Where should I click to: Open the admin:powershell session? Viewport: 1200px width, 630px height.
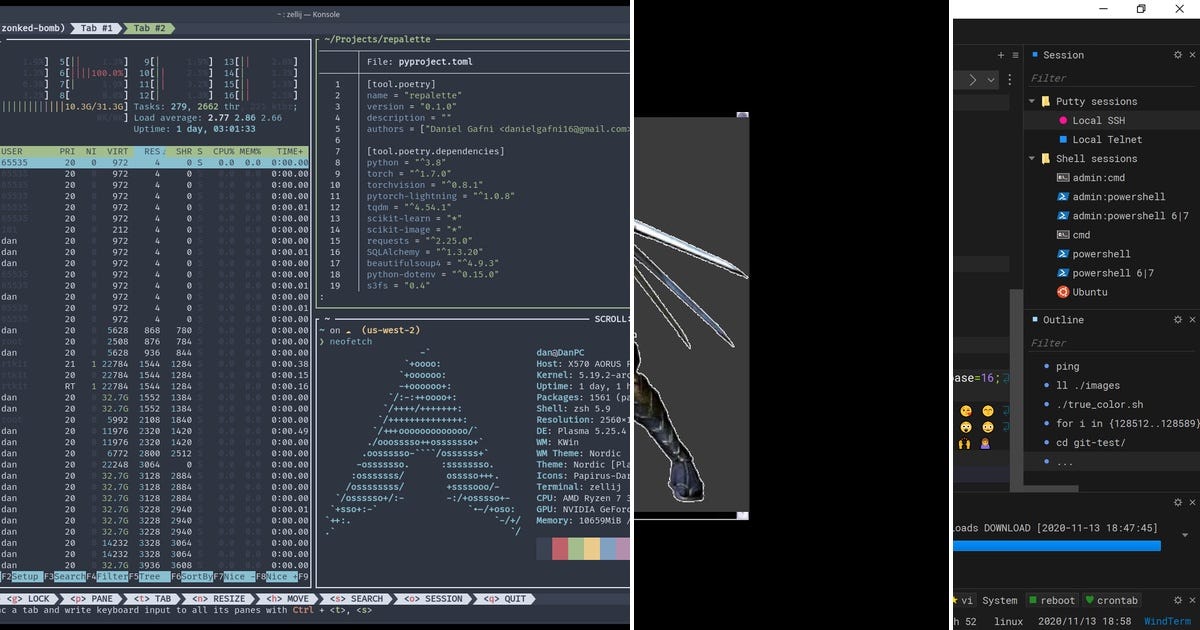pos(1119,197)
